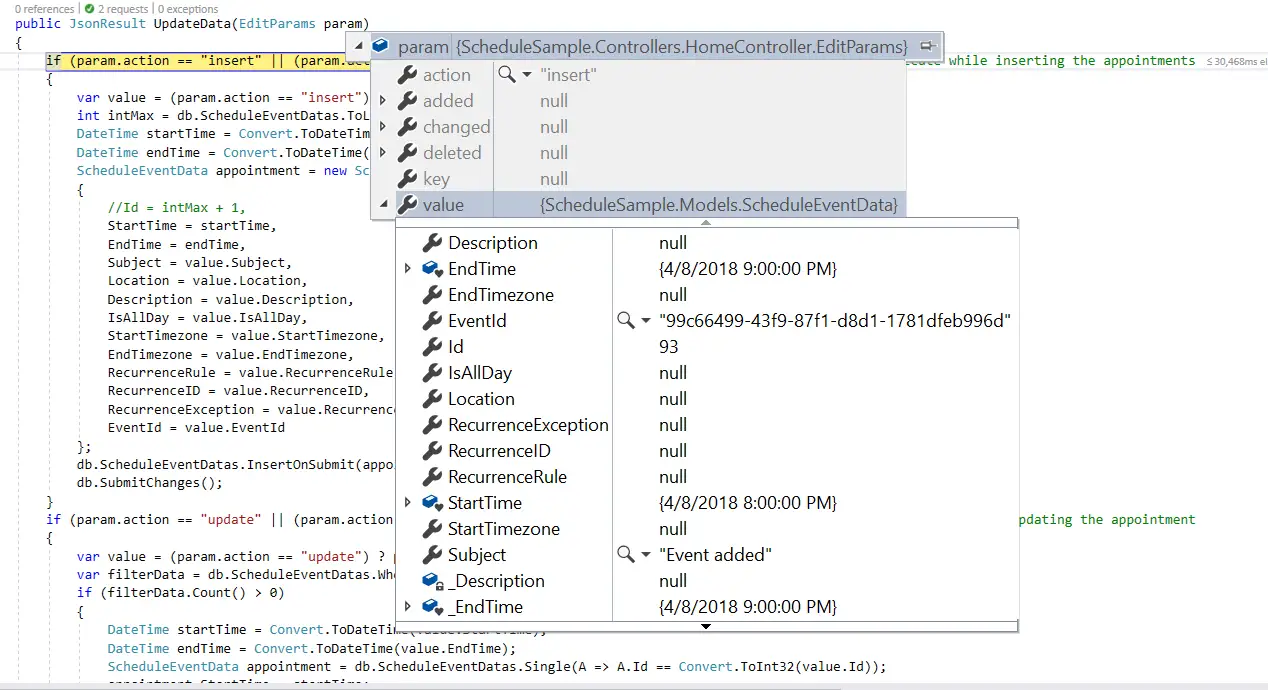Select the EndTime property value 9:00:00 PM
The width and height of the screenshot is (1268, 690).
(x=748, y=269)
